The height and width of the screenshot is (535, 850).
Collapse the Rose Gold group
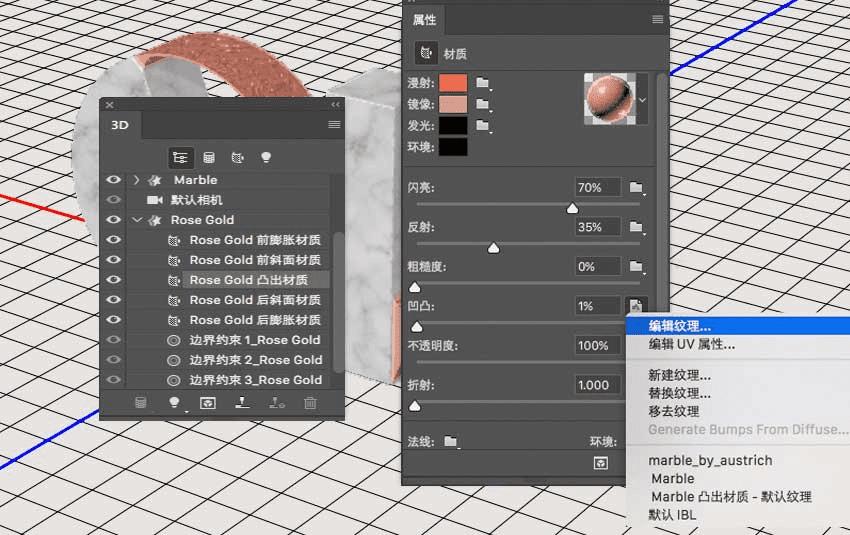click(136, 220)
